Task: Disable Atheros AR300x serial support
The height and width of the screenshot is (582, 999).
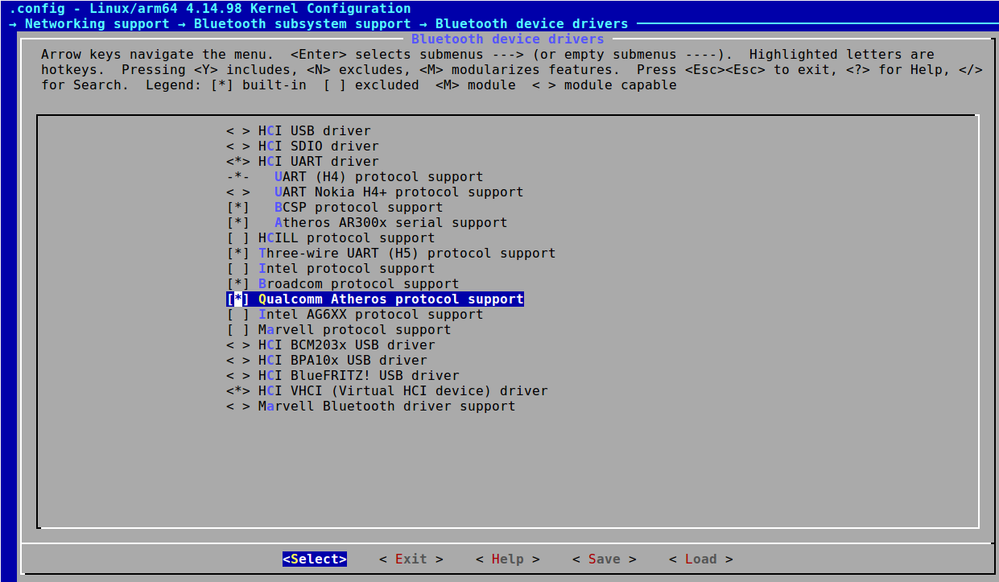Action: (x=367, y=222)
